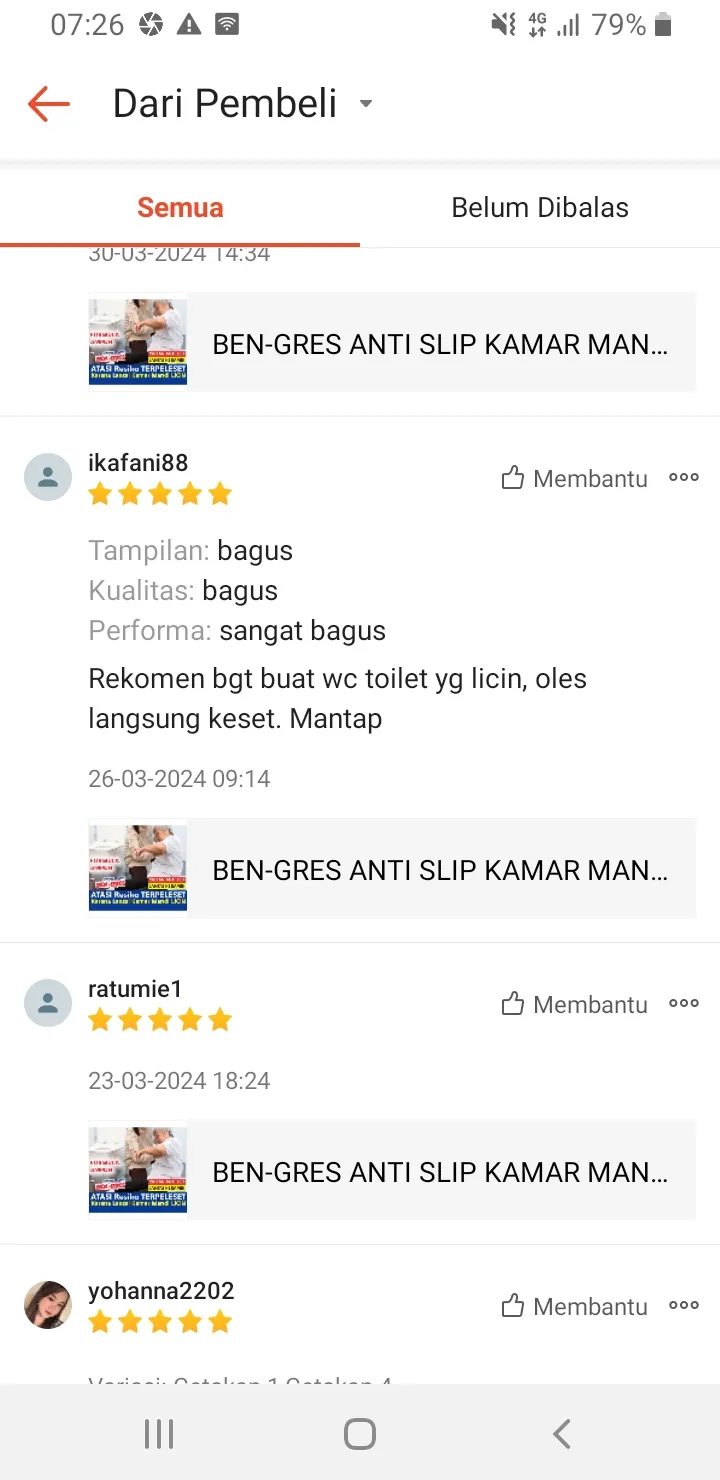The image size is (720, 1480).
Task: Mark ikafani88's review as Membantu
Action: [x=575, y=479]
